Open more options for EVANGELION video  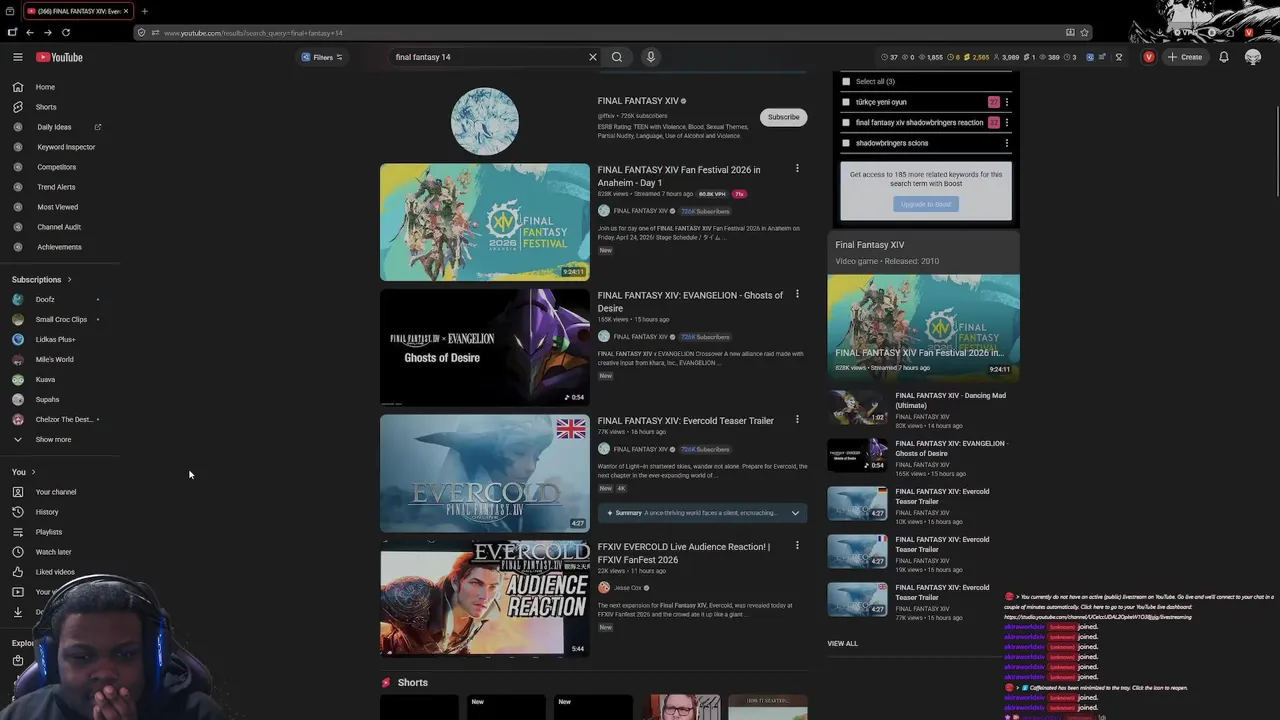click(x=797, y=294)
